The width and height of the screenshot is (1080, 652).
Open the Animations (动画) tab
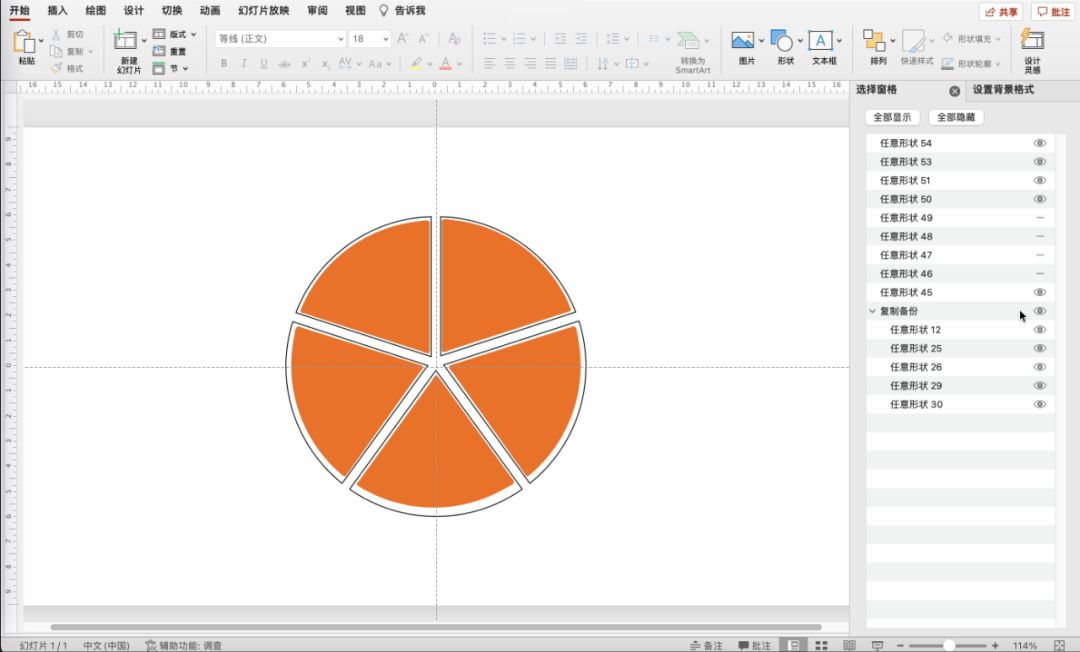[210, 10]
